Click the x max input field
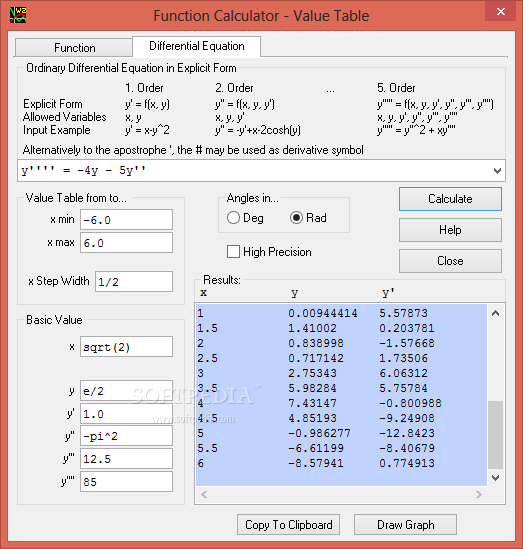The height and width of the screenshot is (549, 523). click(126, 243)
